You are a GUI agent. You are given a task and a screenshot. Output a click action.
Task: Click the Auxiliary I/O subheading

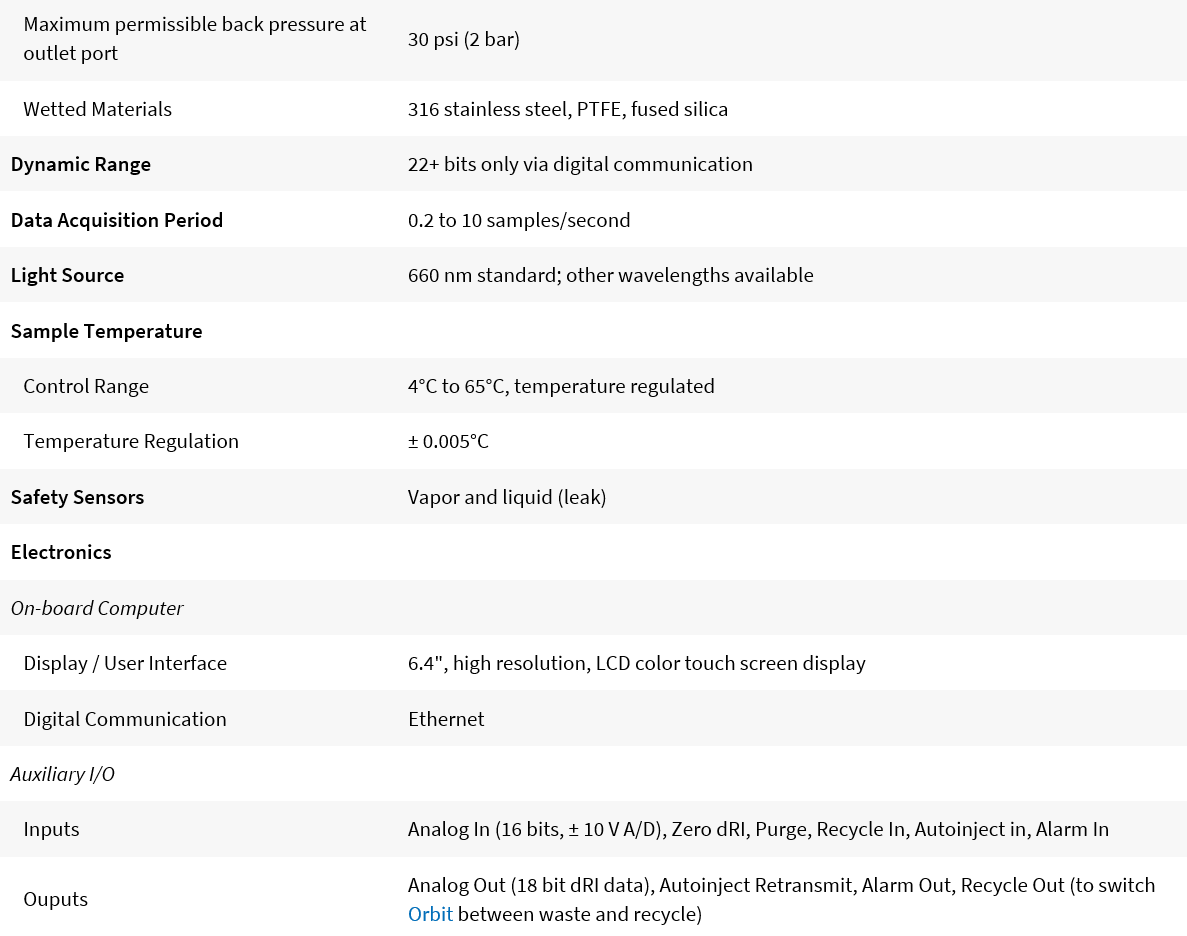point(63,774)
